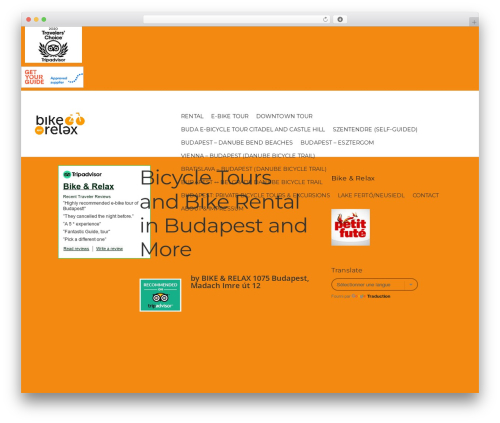
Task: Click the Tripadvisor Travelers' Choice badge
Action: point(53,45)
